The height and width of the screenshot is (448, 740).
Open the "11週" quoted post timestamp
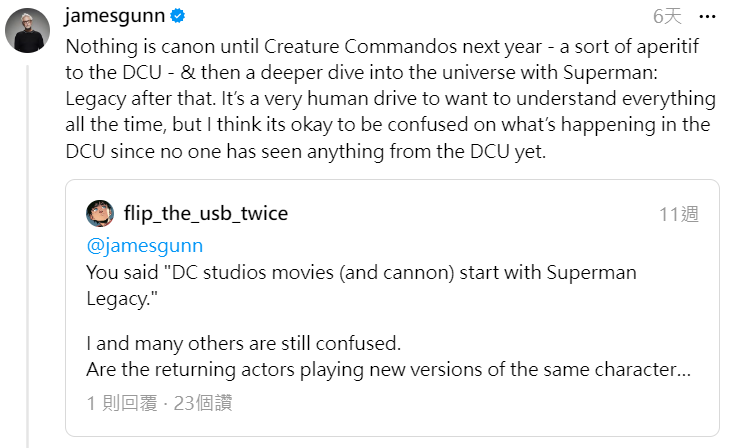pos(679,214)
